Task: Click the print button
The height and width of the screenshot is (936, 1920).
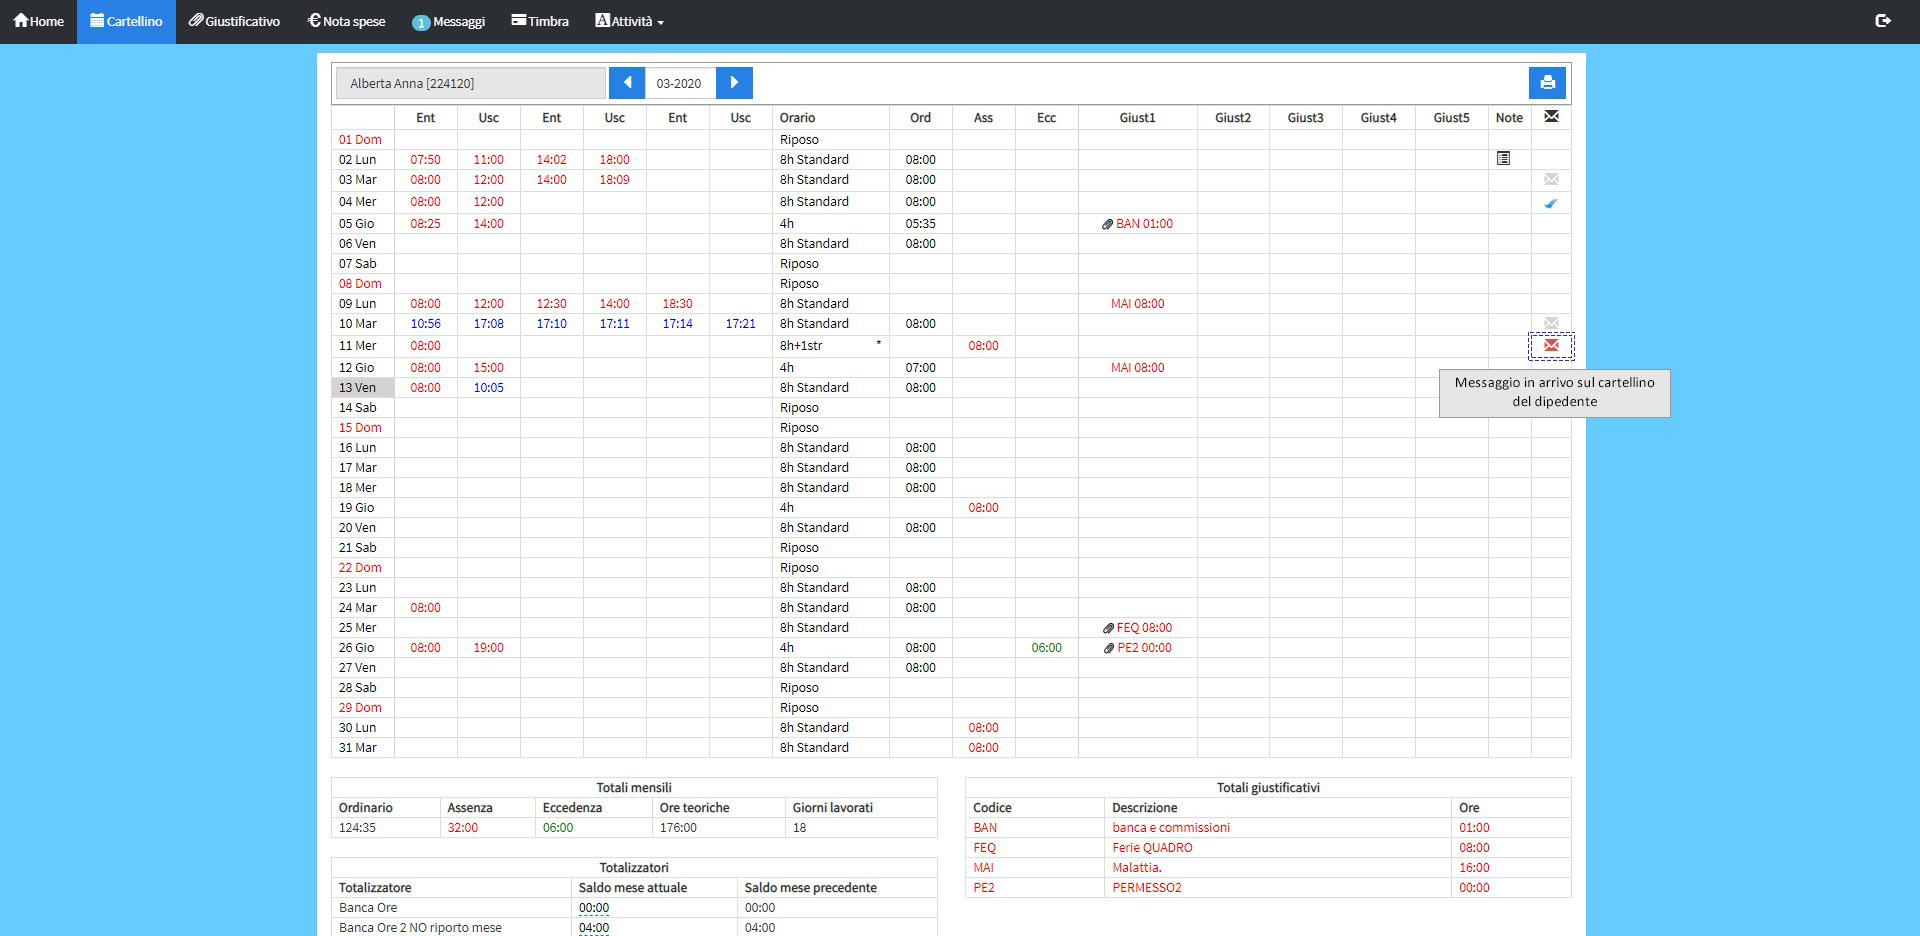Action: [x=1547, y=83]
